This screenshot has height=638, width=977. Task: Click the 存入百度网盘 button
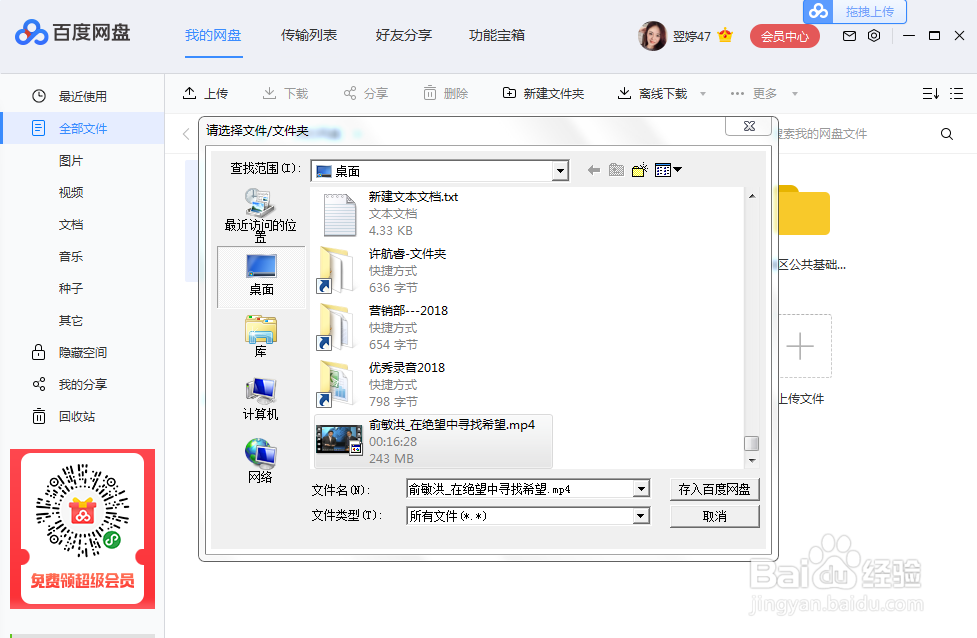(x=715, y=489)
